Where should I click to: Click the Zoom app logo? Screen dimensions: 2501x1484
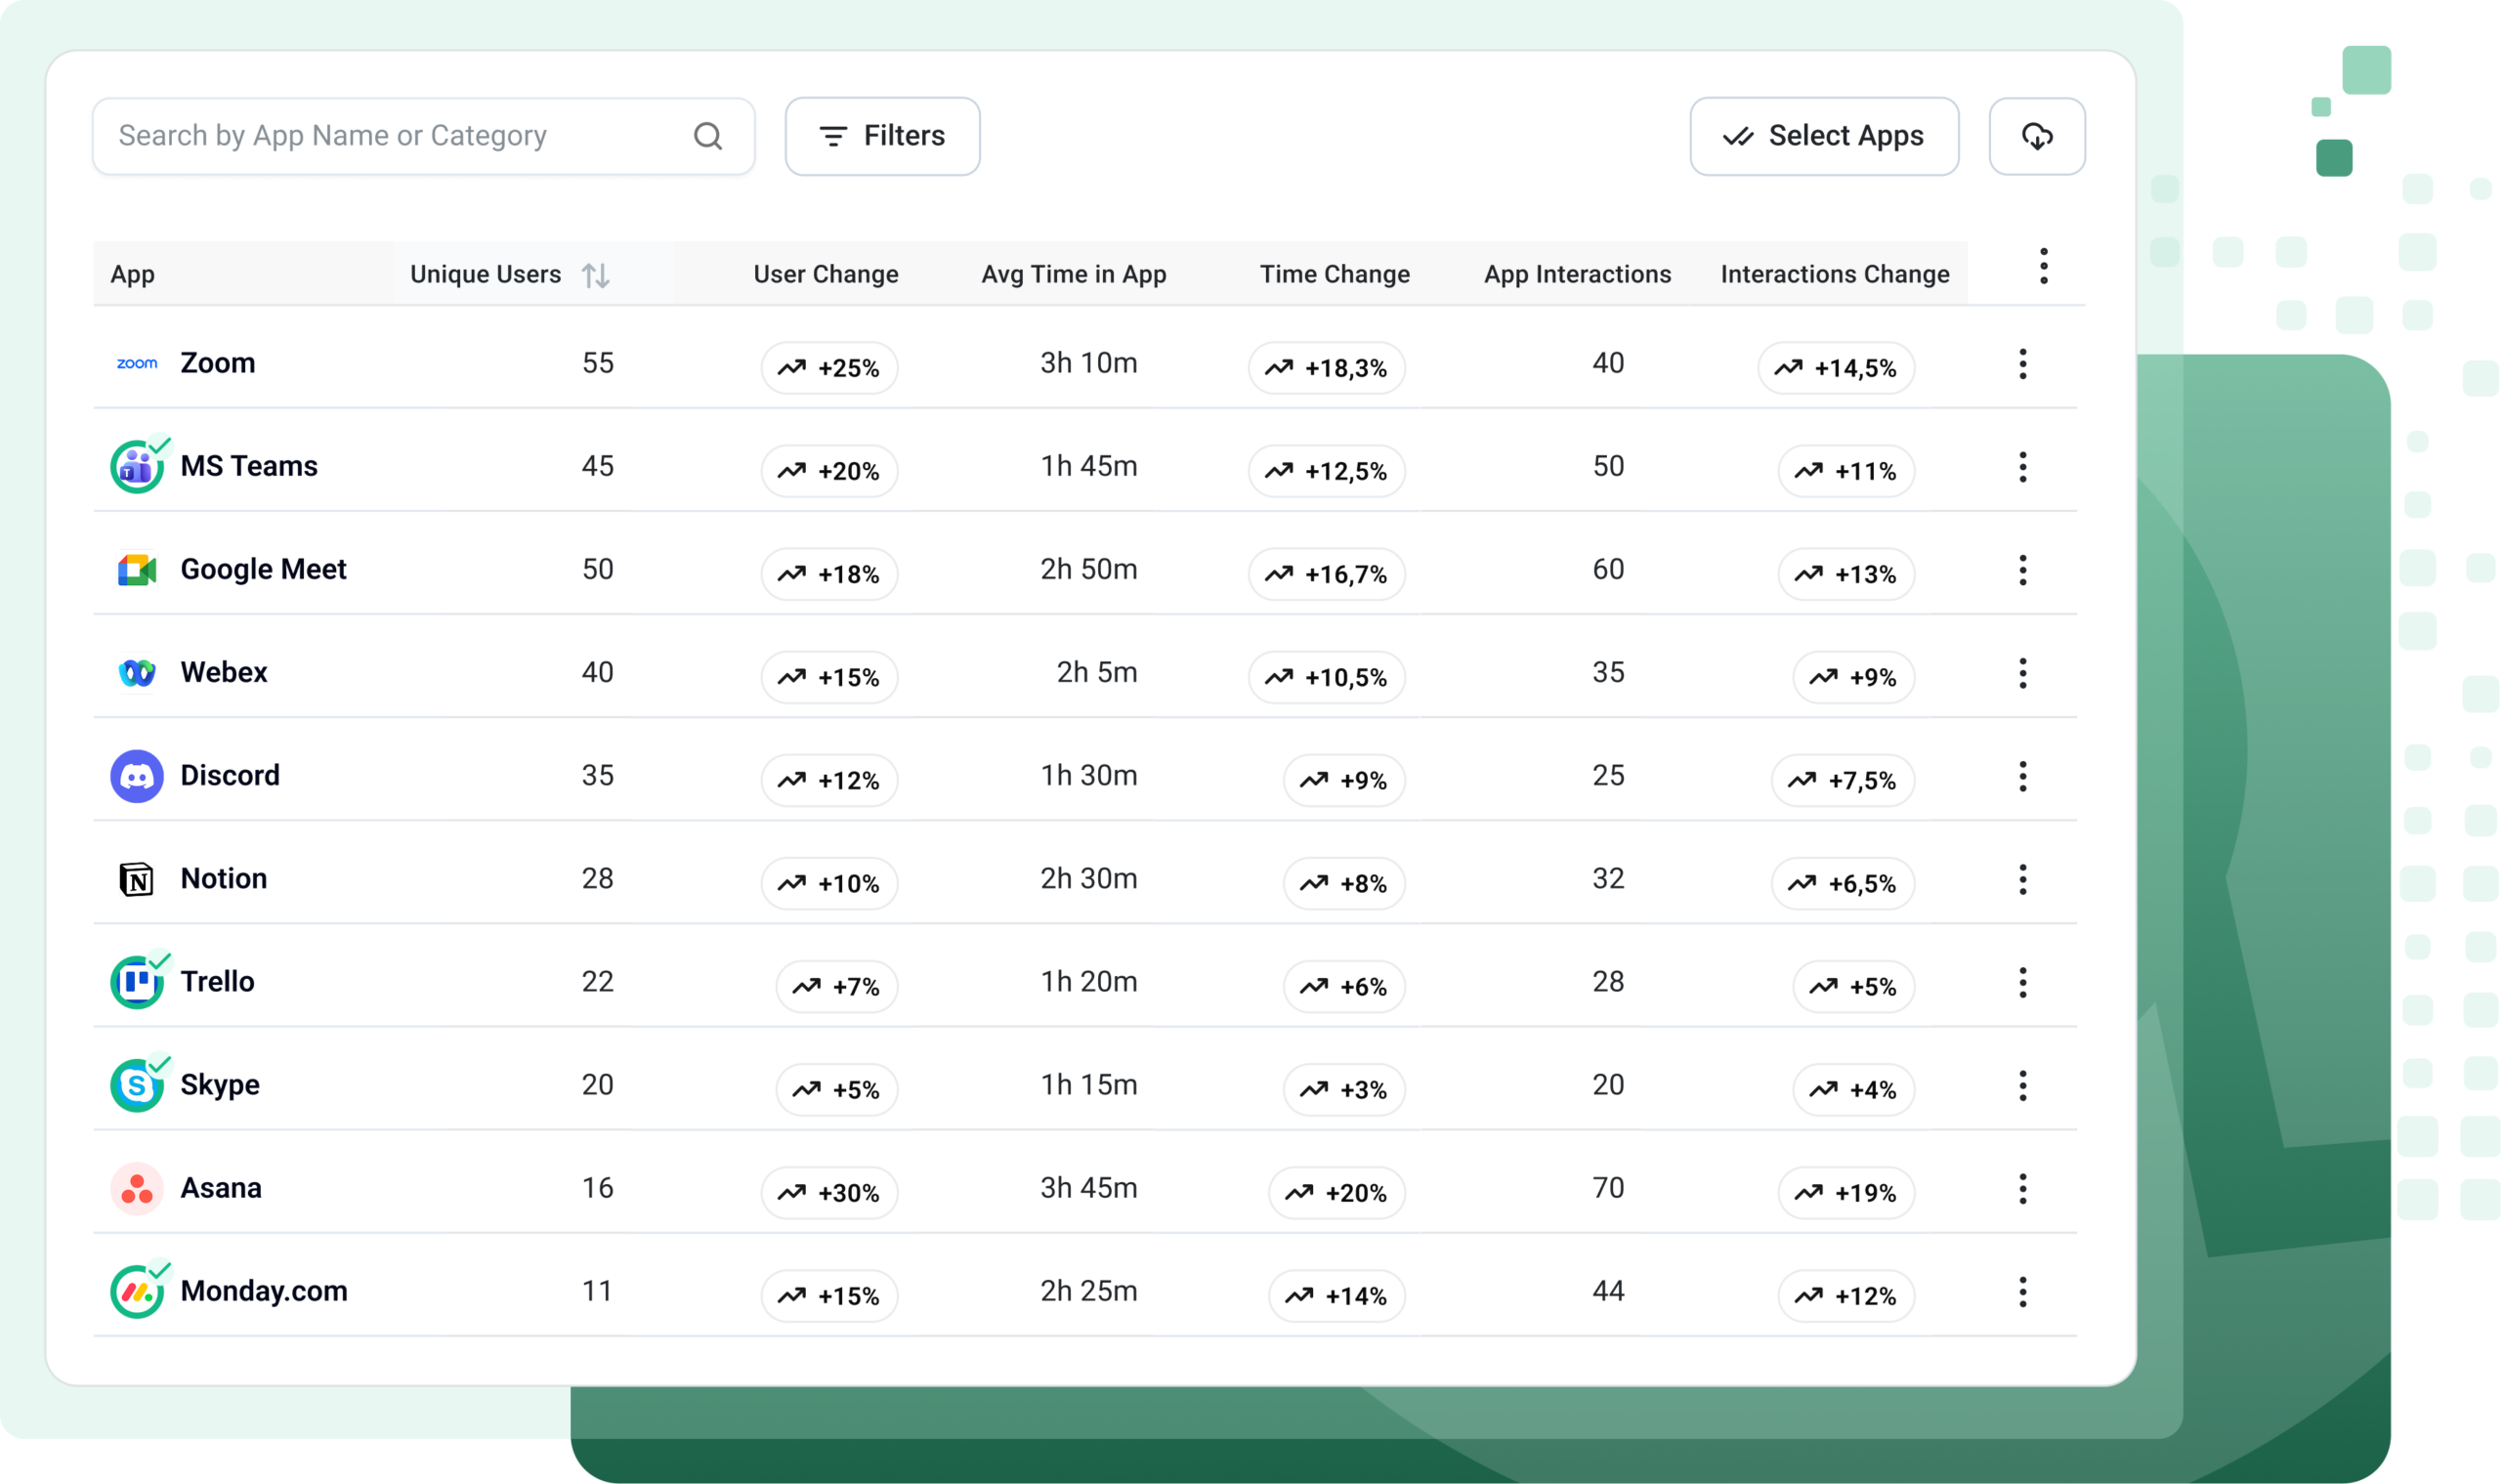(137, 363)
